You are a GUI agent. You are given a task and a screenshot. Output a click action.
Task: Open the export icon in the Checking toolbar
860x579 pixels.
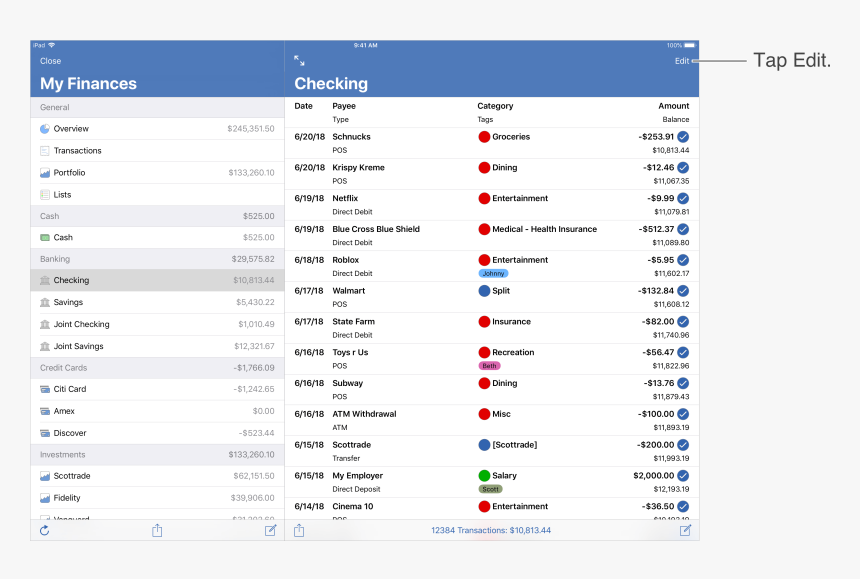(x=299, y=530)
